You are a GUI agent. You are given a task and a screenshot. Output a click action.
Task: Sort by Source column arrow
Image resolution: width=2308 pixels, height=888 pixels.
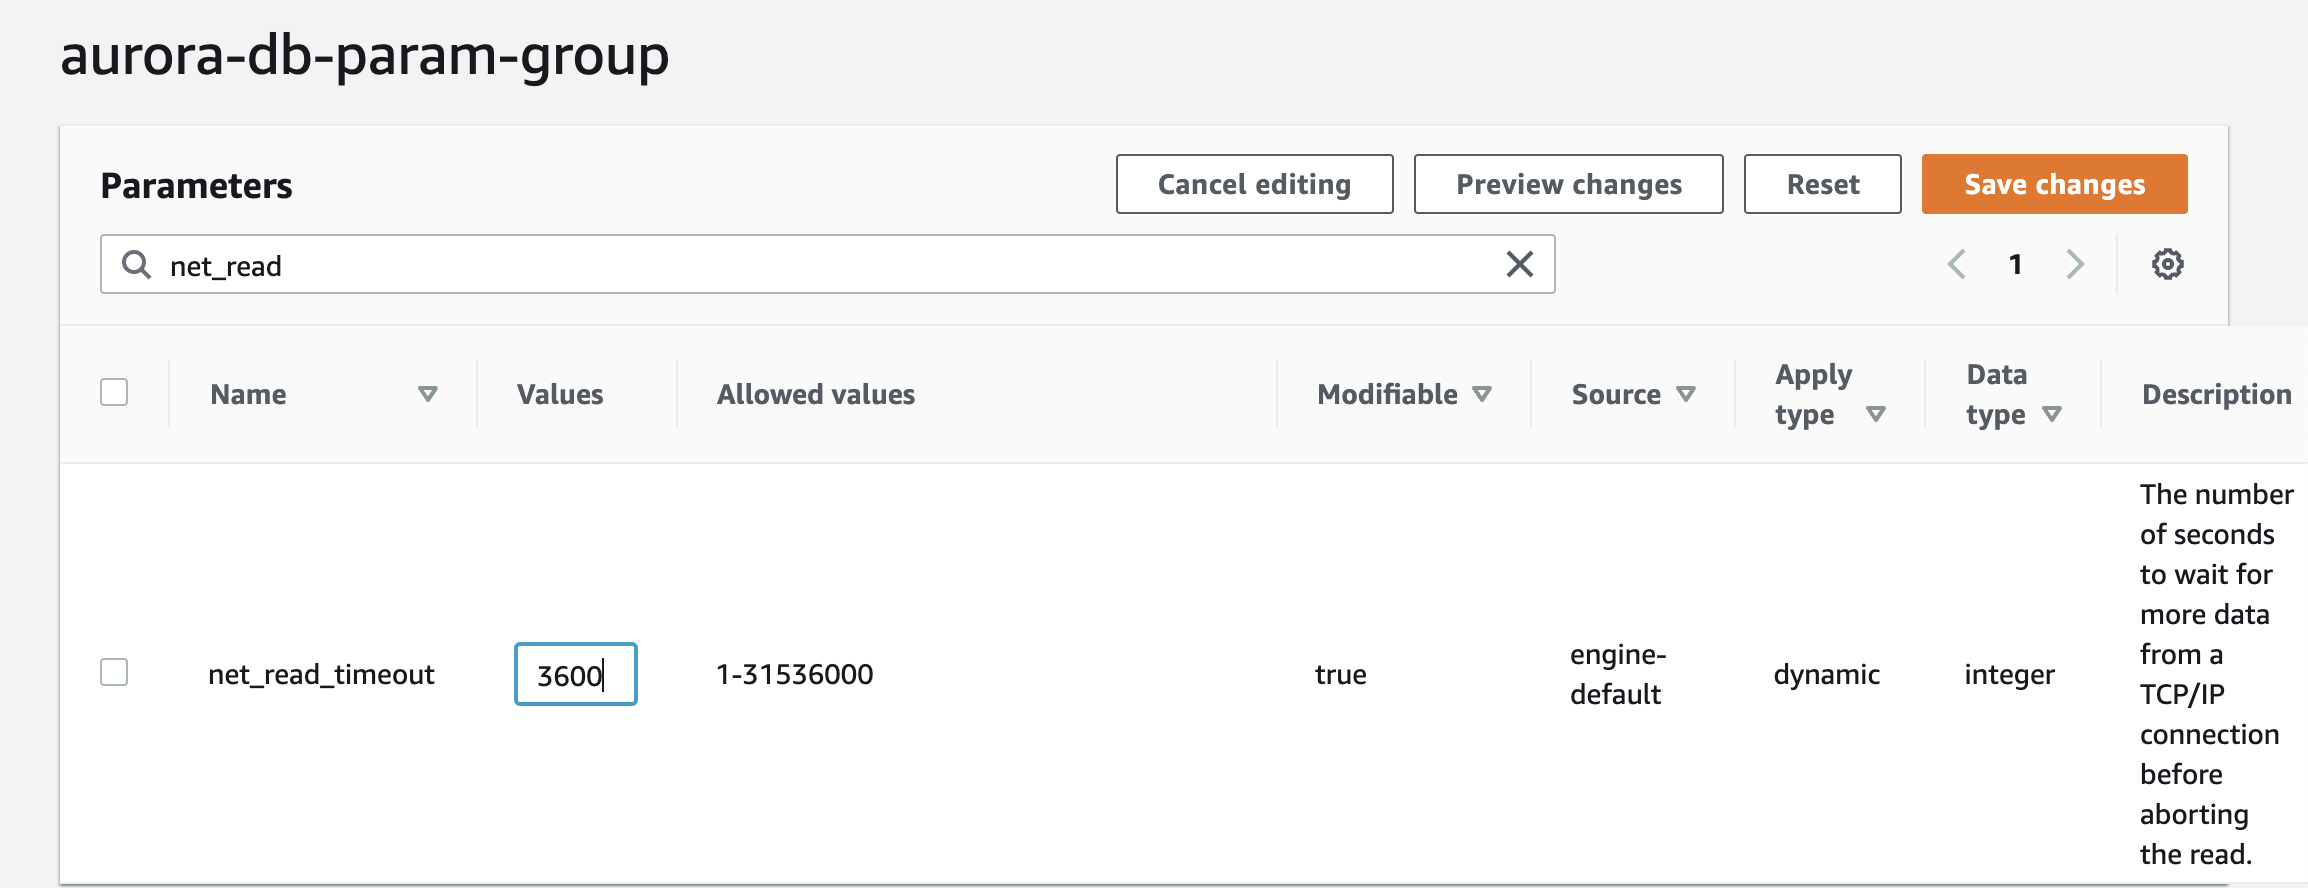1686,394
